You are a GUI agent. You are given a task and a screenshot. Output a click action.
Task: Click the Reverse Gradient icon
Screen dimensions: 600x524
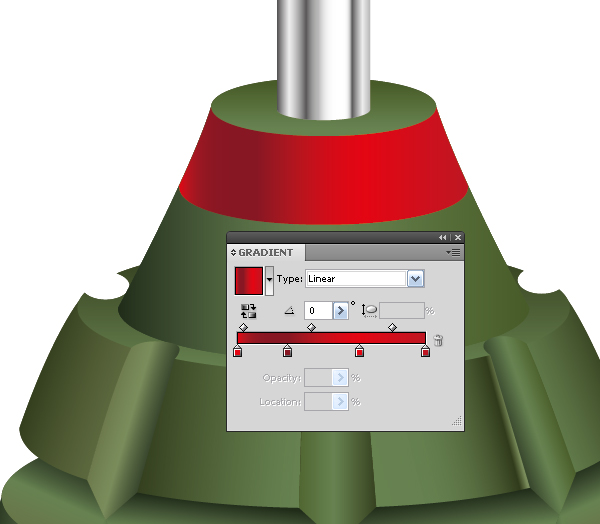click(249, 311)
